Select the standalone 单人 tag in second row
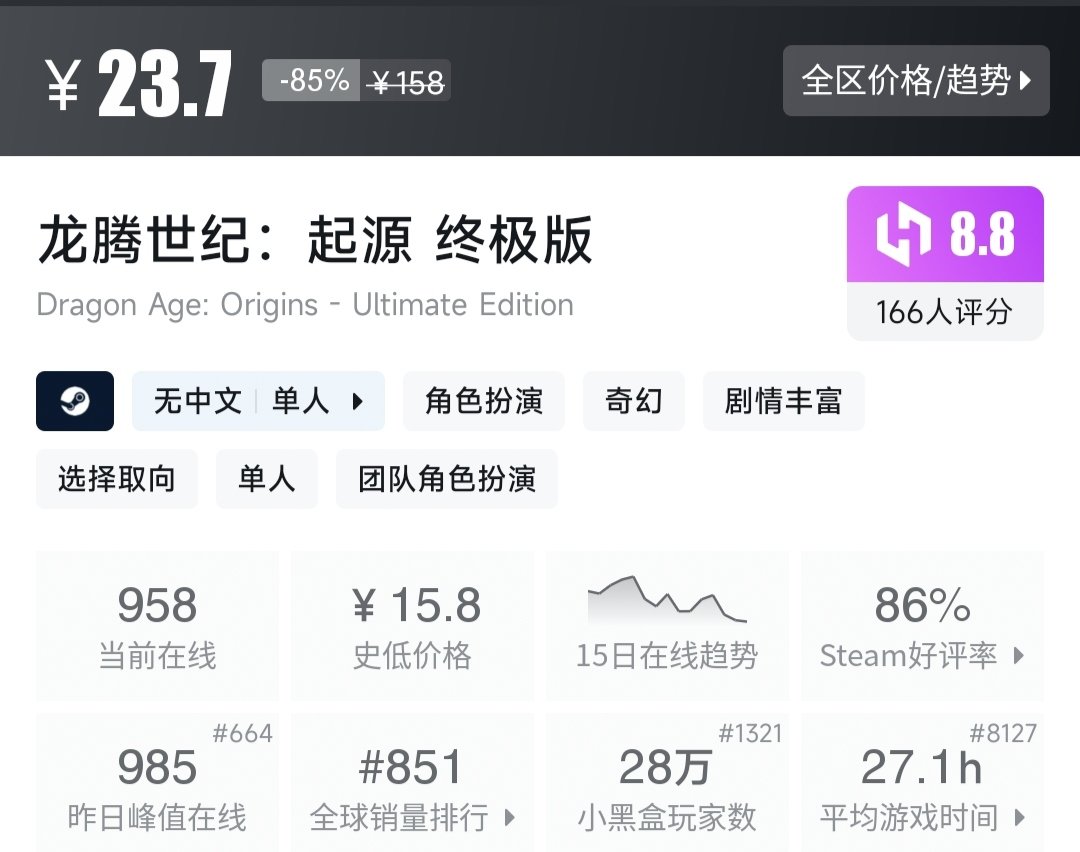Image resolution: width=1080 pixels, height=852 pixels. [267, 479]
